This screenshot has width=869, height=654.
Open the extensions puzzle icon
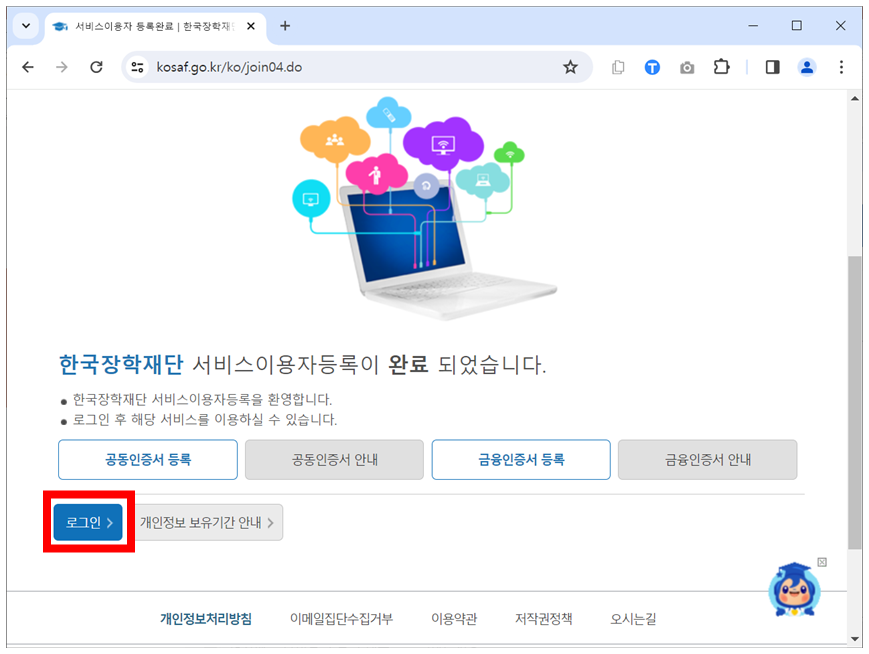(x=721, y=67)
